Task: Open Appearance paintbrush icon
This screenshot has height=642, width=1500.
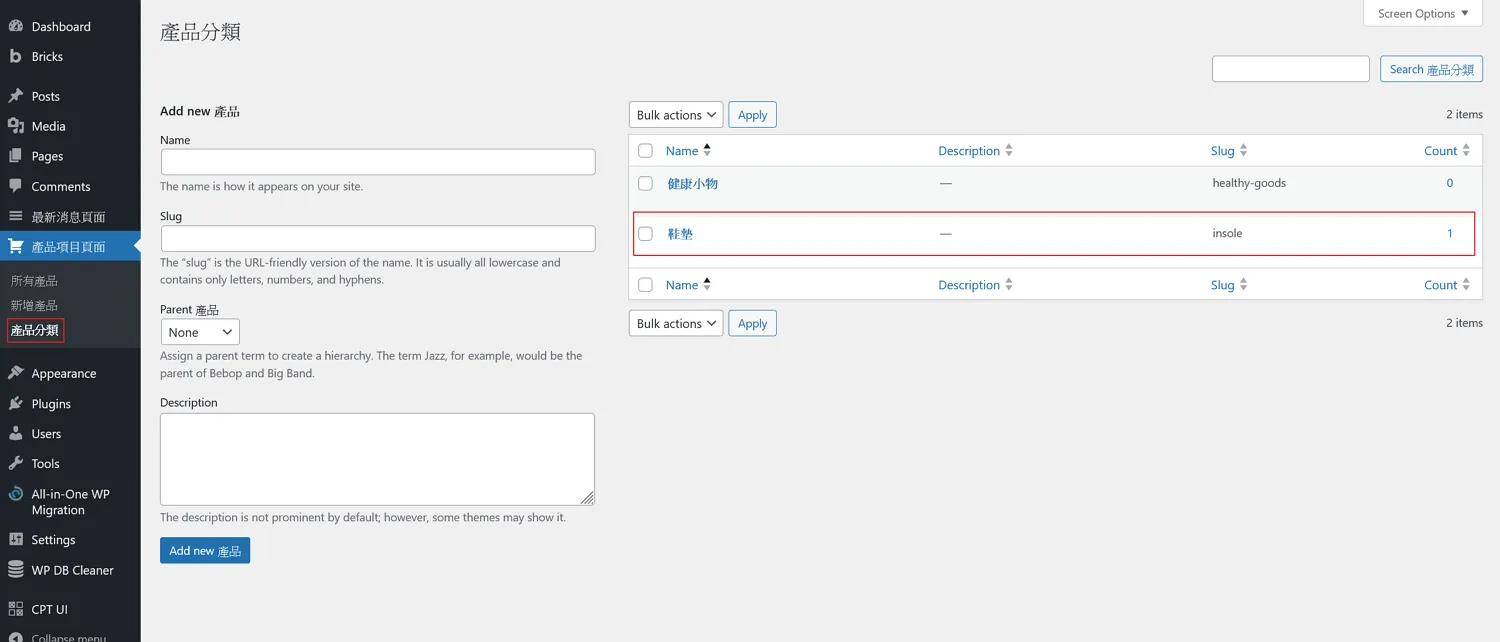Action: [15, 374]
